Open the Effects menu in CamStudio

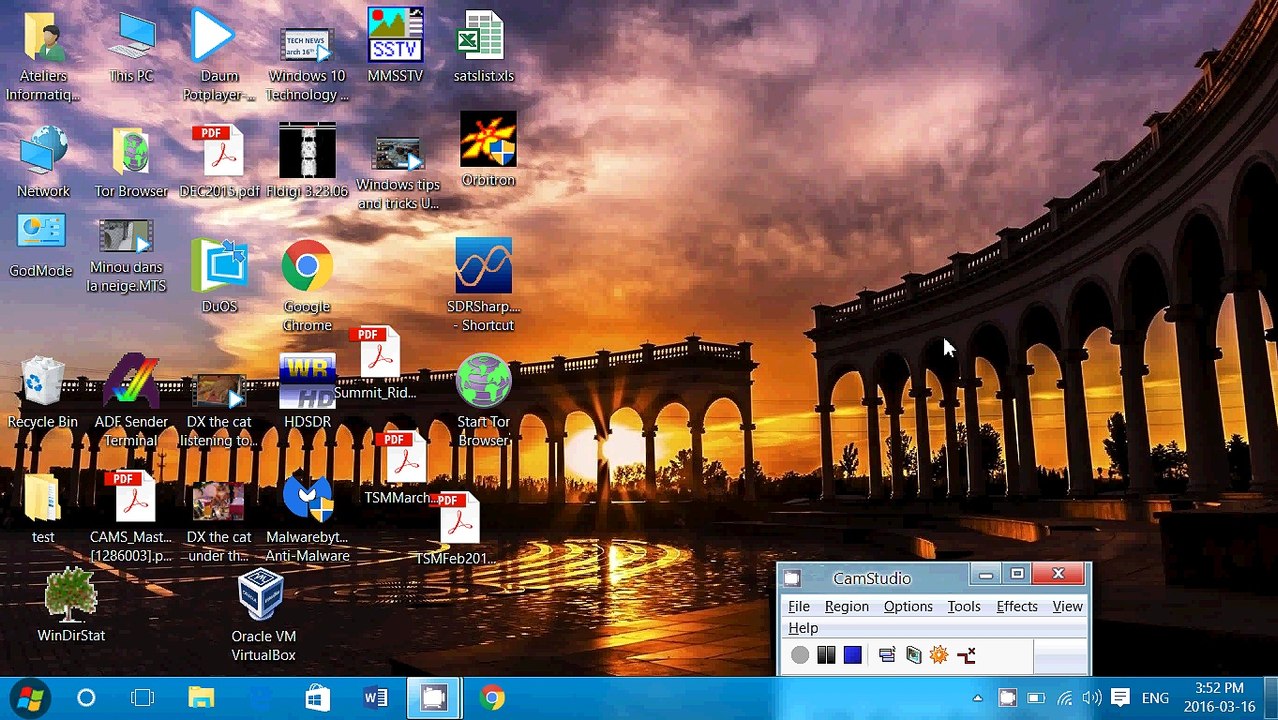point(1017,606)
